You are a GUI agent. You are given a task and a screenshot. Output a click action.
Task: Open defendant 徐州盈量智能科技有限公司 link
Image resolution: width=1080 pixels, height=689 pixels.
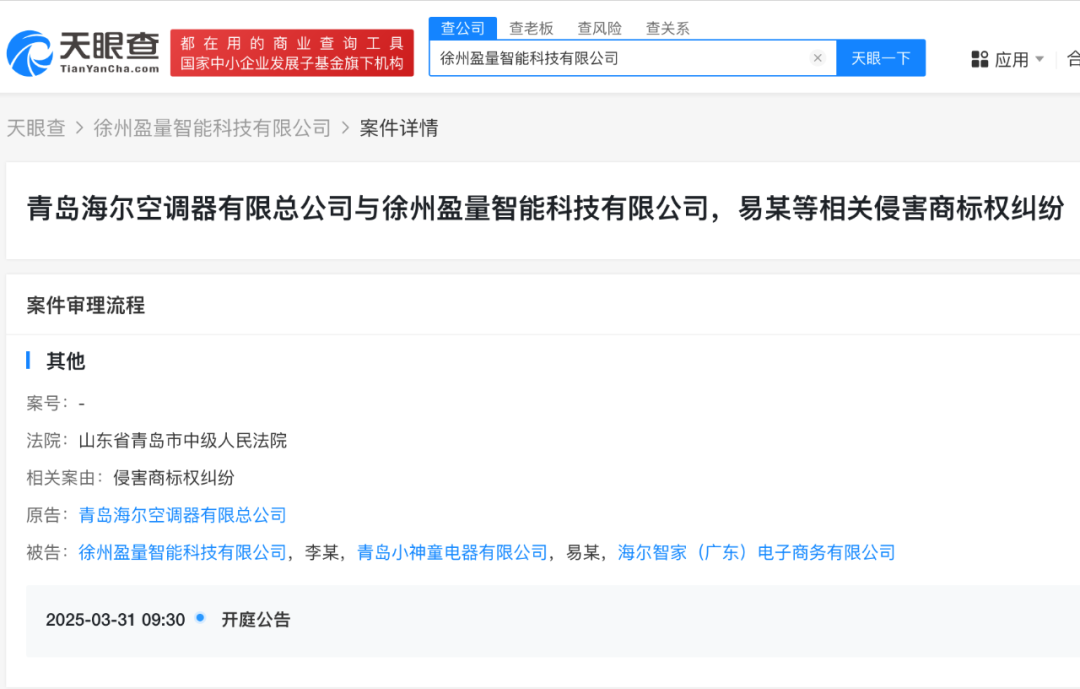tap(183, 552)
